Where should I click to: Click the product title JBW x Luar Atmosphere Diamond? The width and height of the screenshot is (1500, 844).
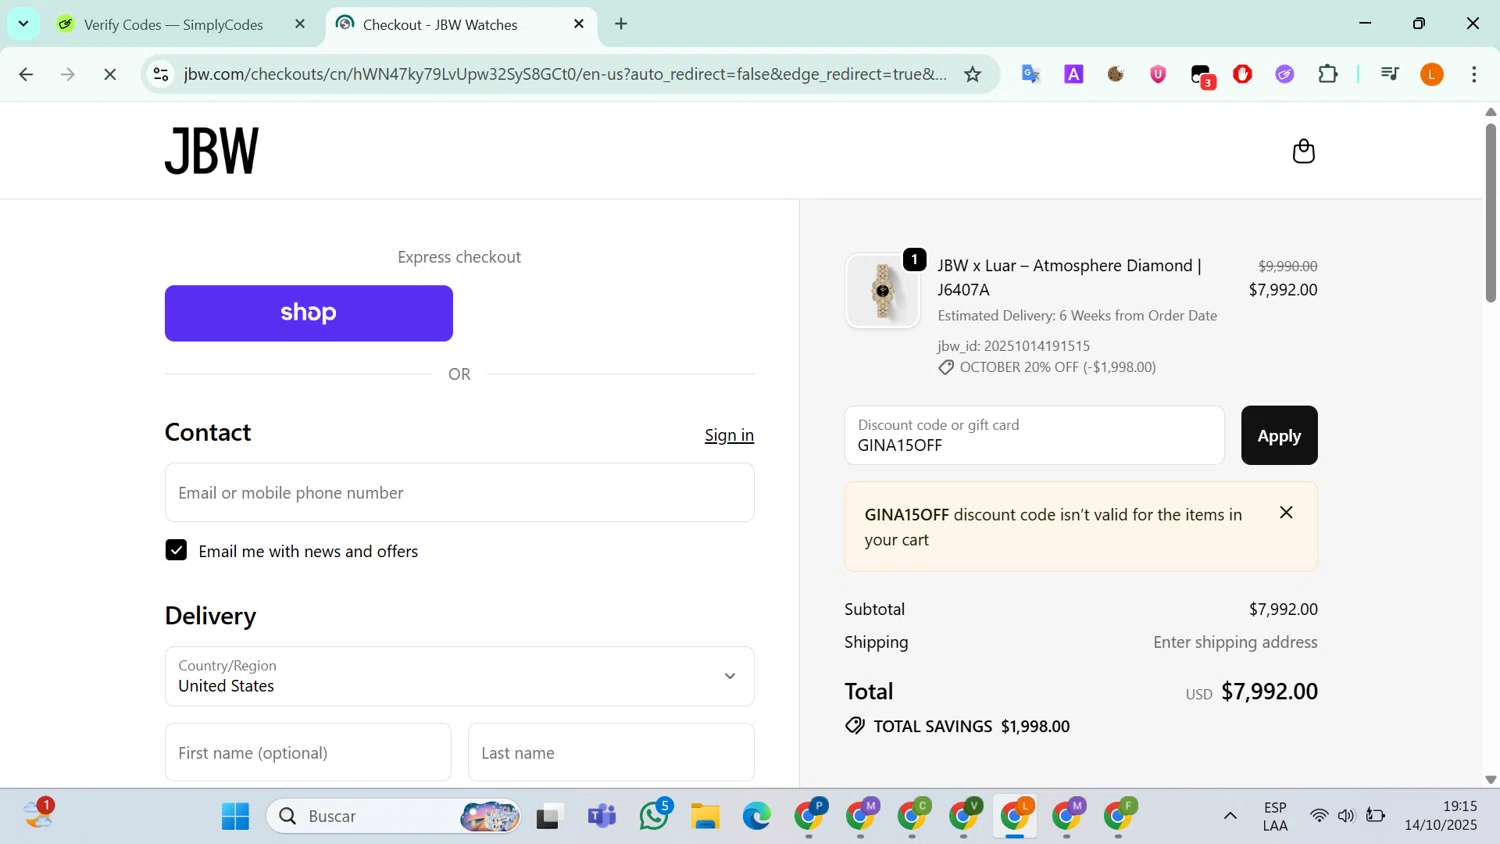1069,277
